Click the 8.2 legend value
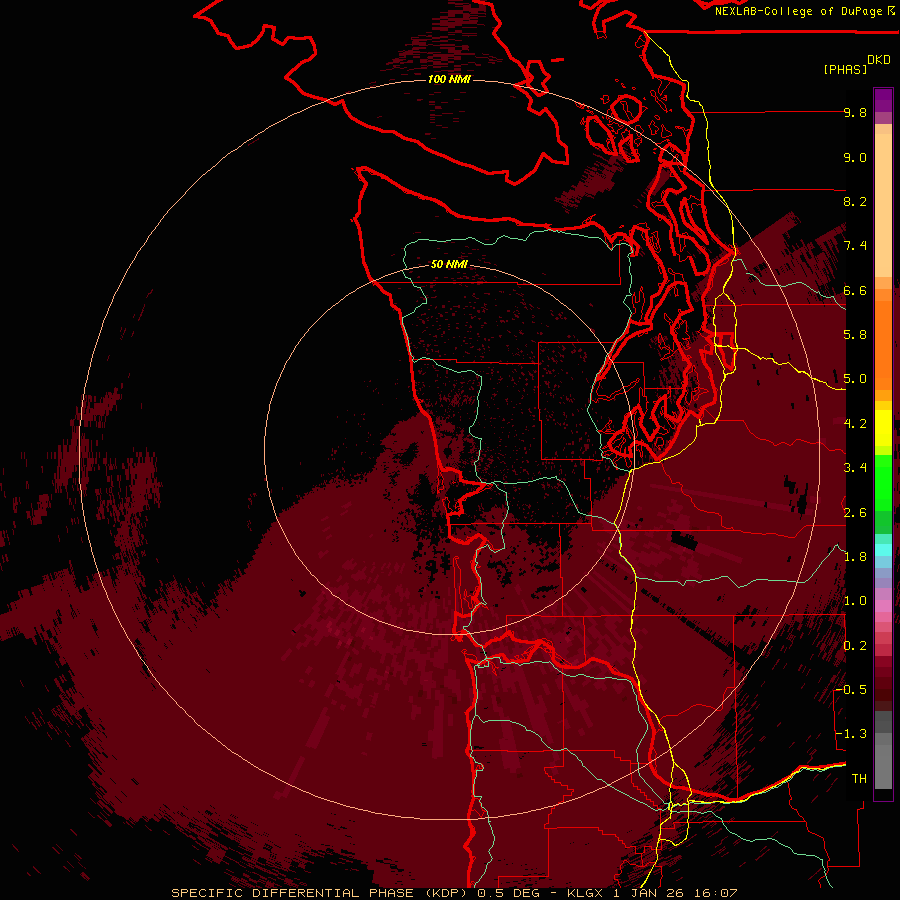Image resolution: width=900 pixels, height=900 pixels. [x=855, y=201]
